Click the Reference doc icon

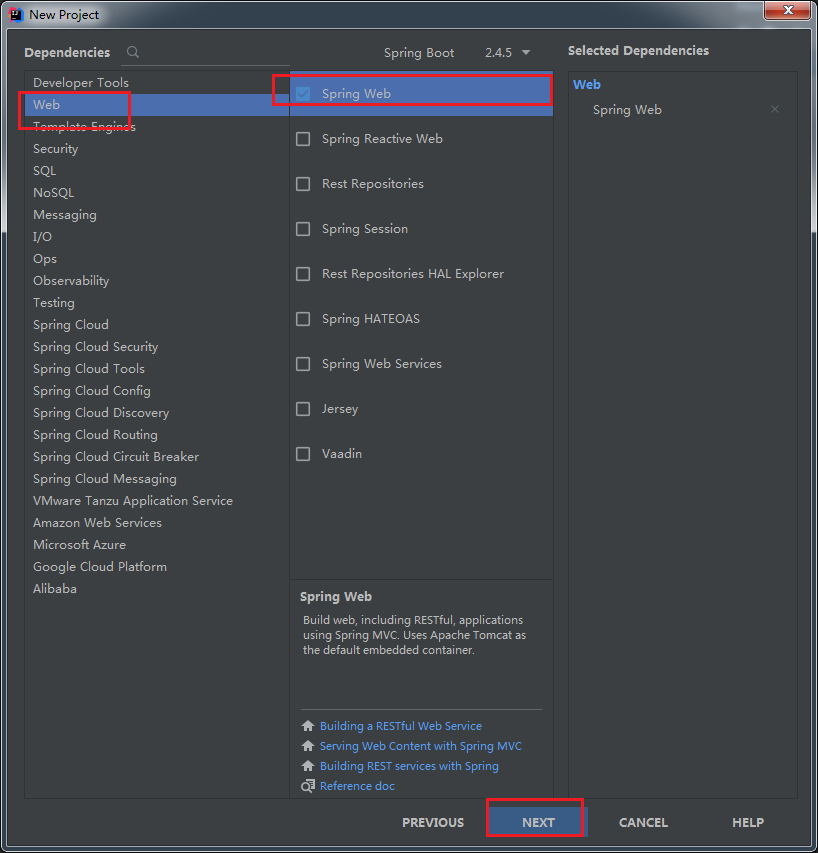click(x=308, y=786)
